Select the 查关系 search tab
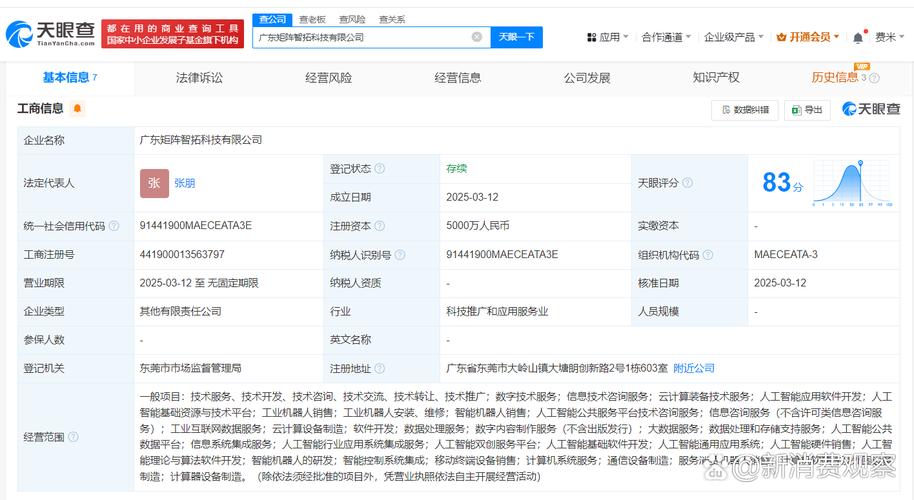The image size is (914, 500). tap(392, 19)
